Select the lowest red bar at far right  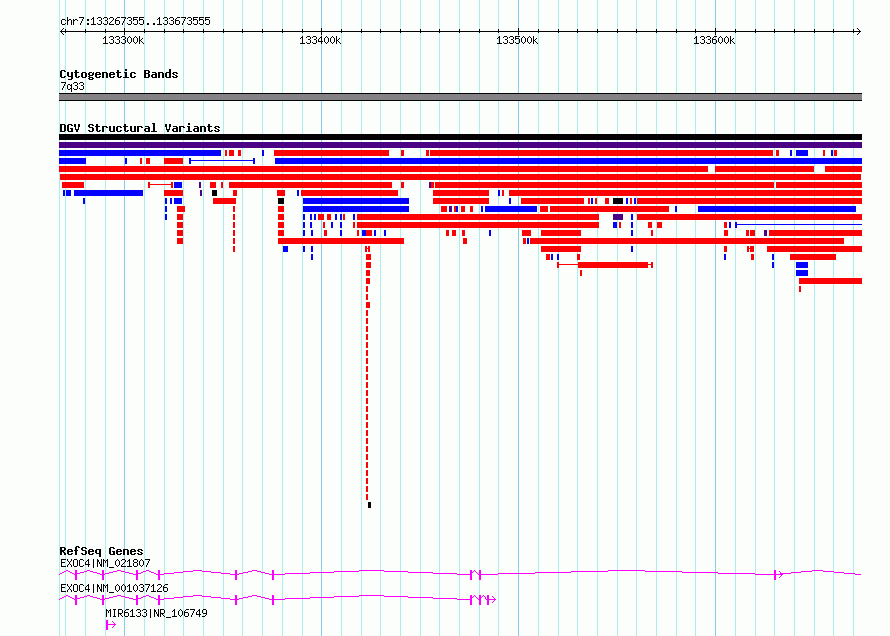click(830, 281)
